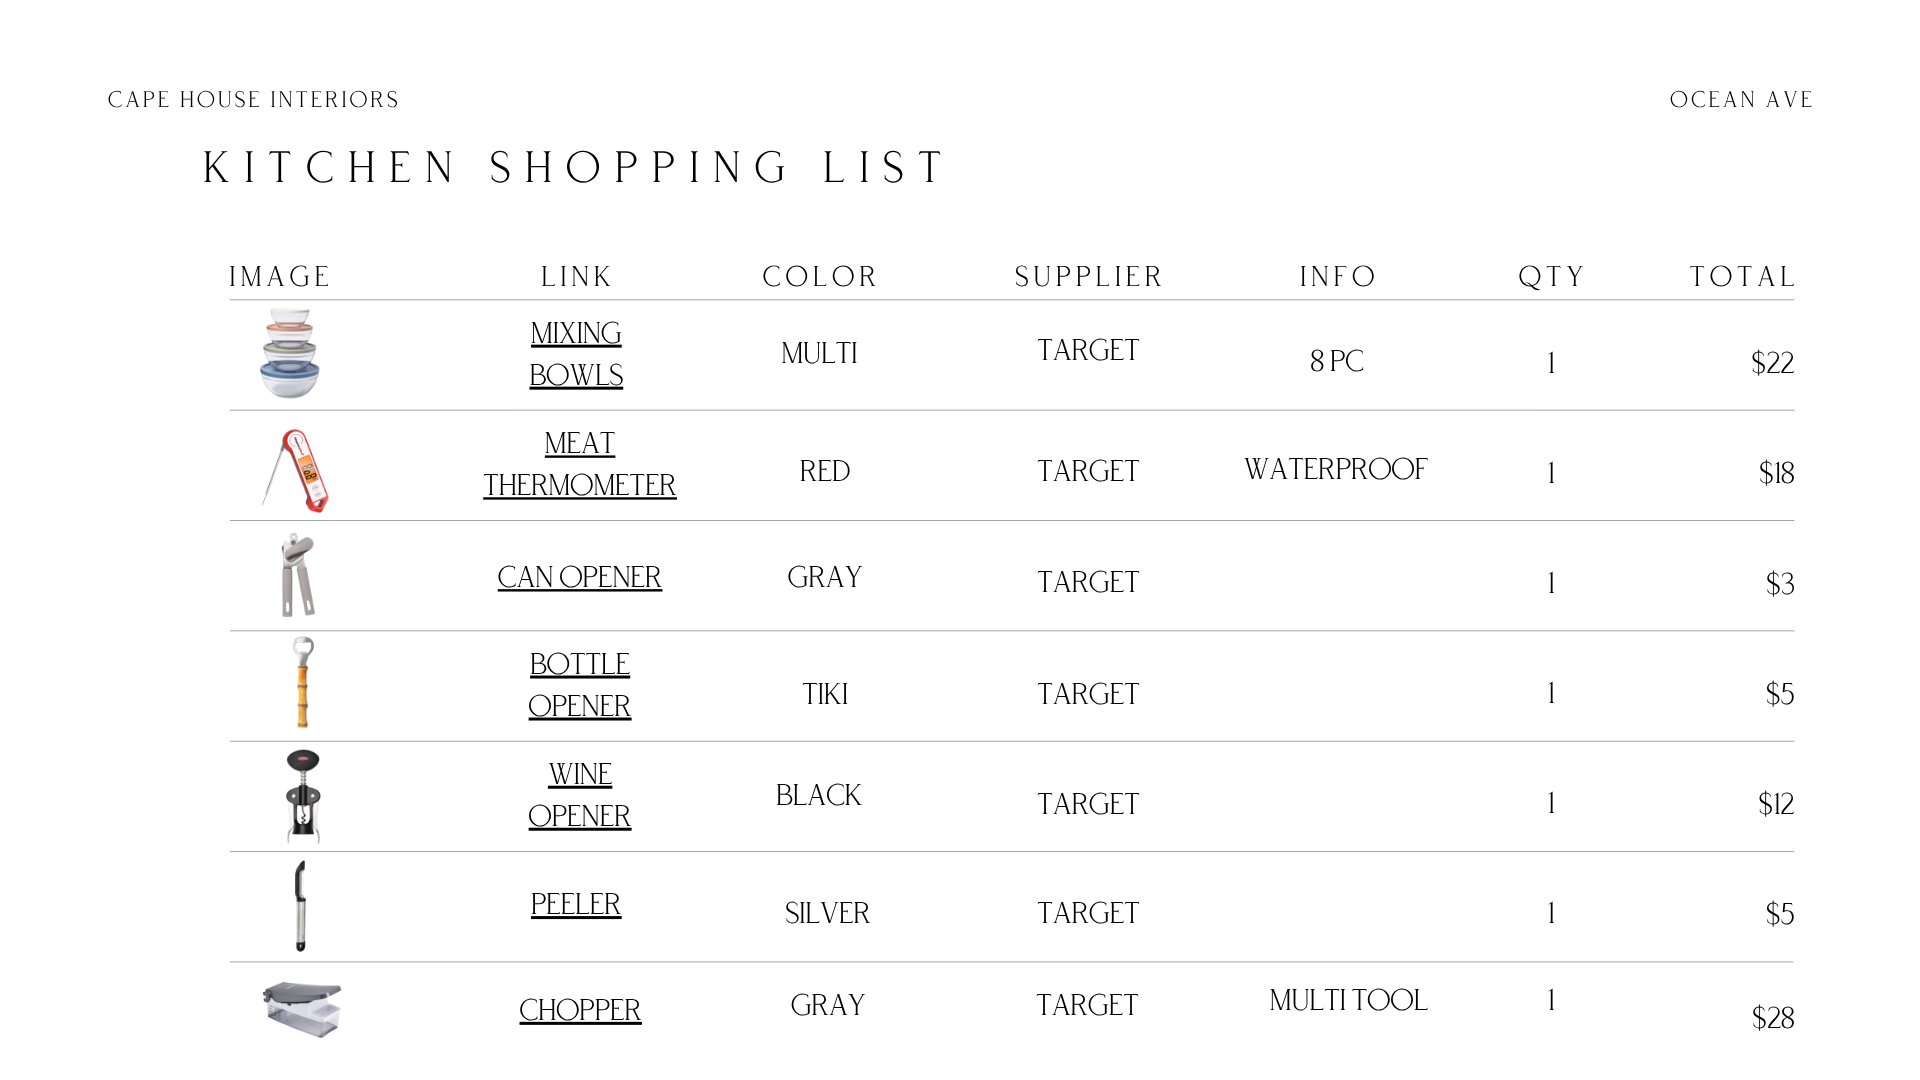Click the gray chopper image
Image resolution: width=1920 pixels, height=1080 pixels.
tap(303, 1009)
